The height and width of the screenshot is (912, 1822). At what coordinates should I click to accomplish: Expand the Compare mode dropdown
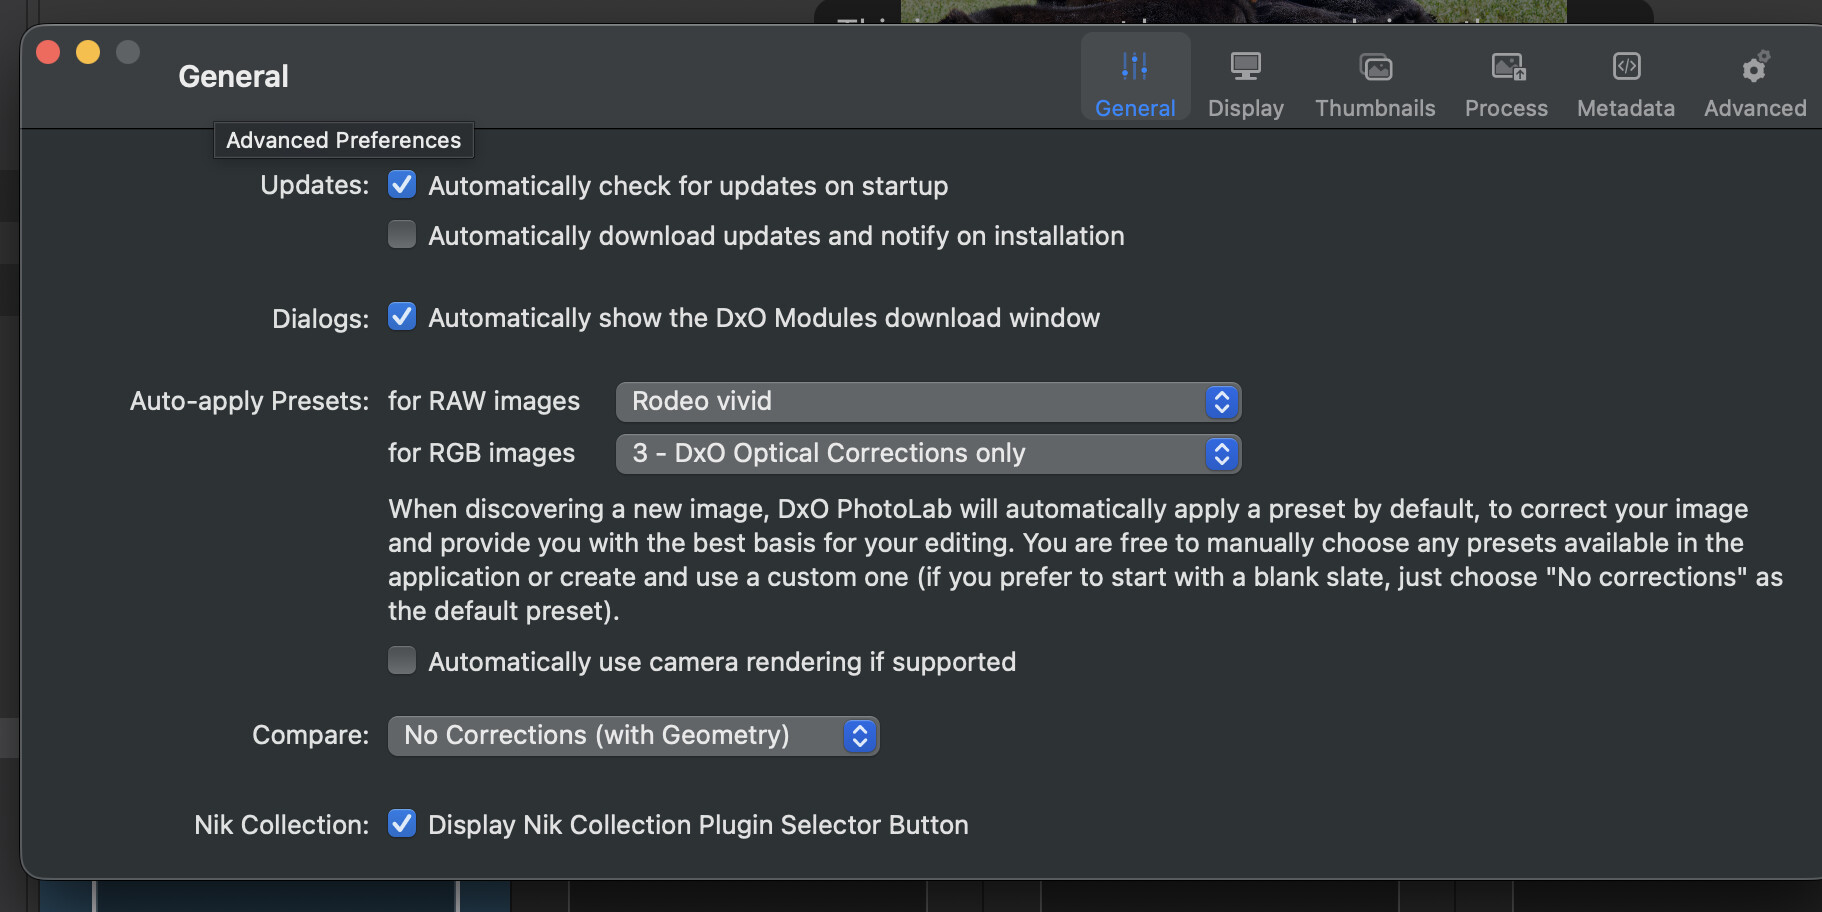pyautogui.click(x=633, y=736)
